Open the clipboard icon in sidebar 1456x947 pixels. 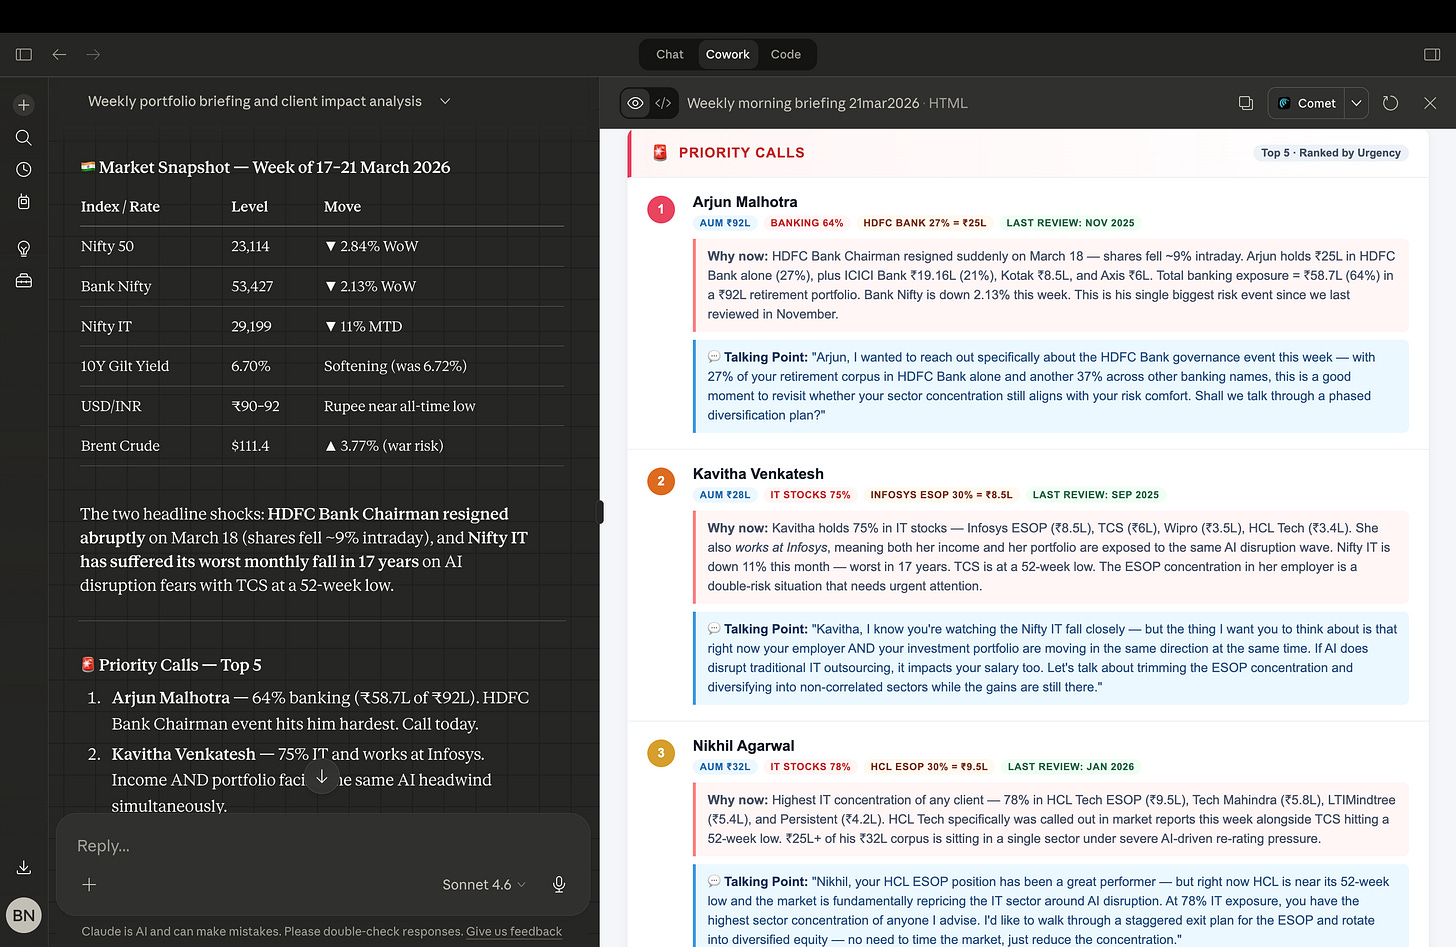[24, 201]
